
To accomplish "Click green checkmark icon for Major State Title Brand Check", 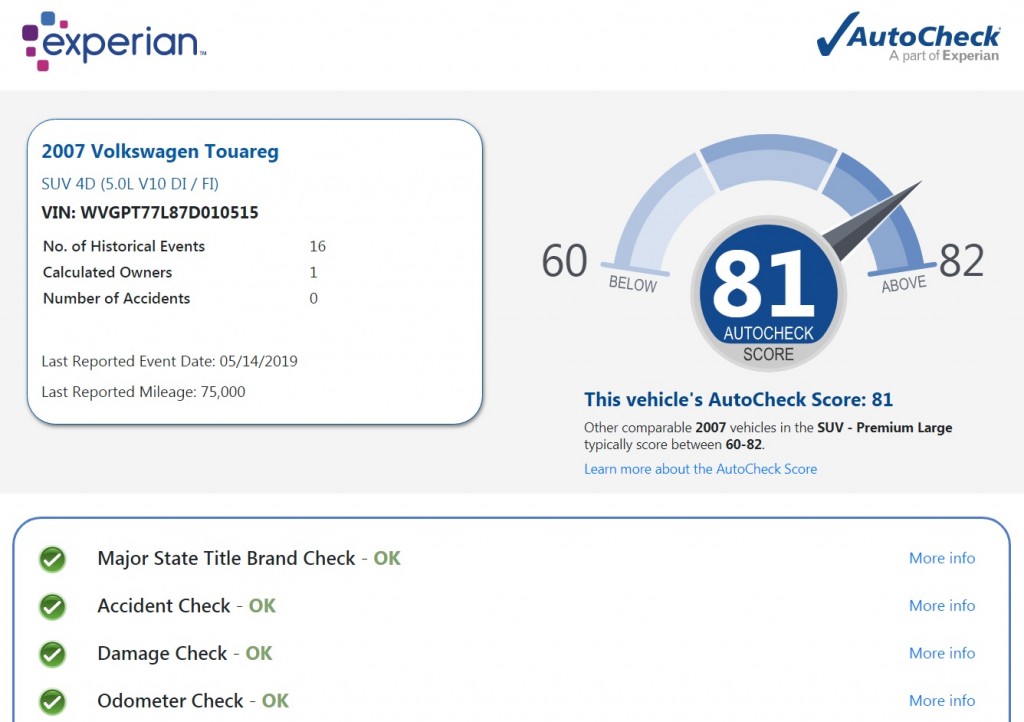I will click(x=52, y=559).
